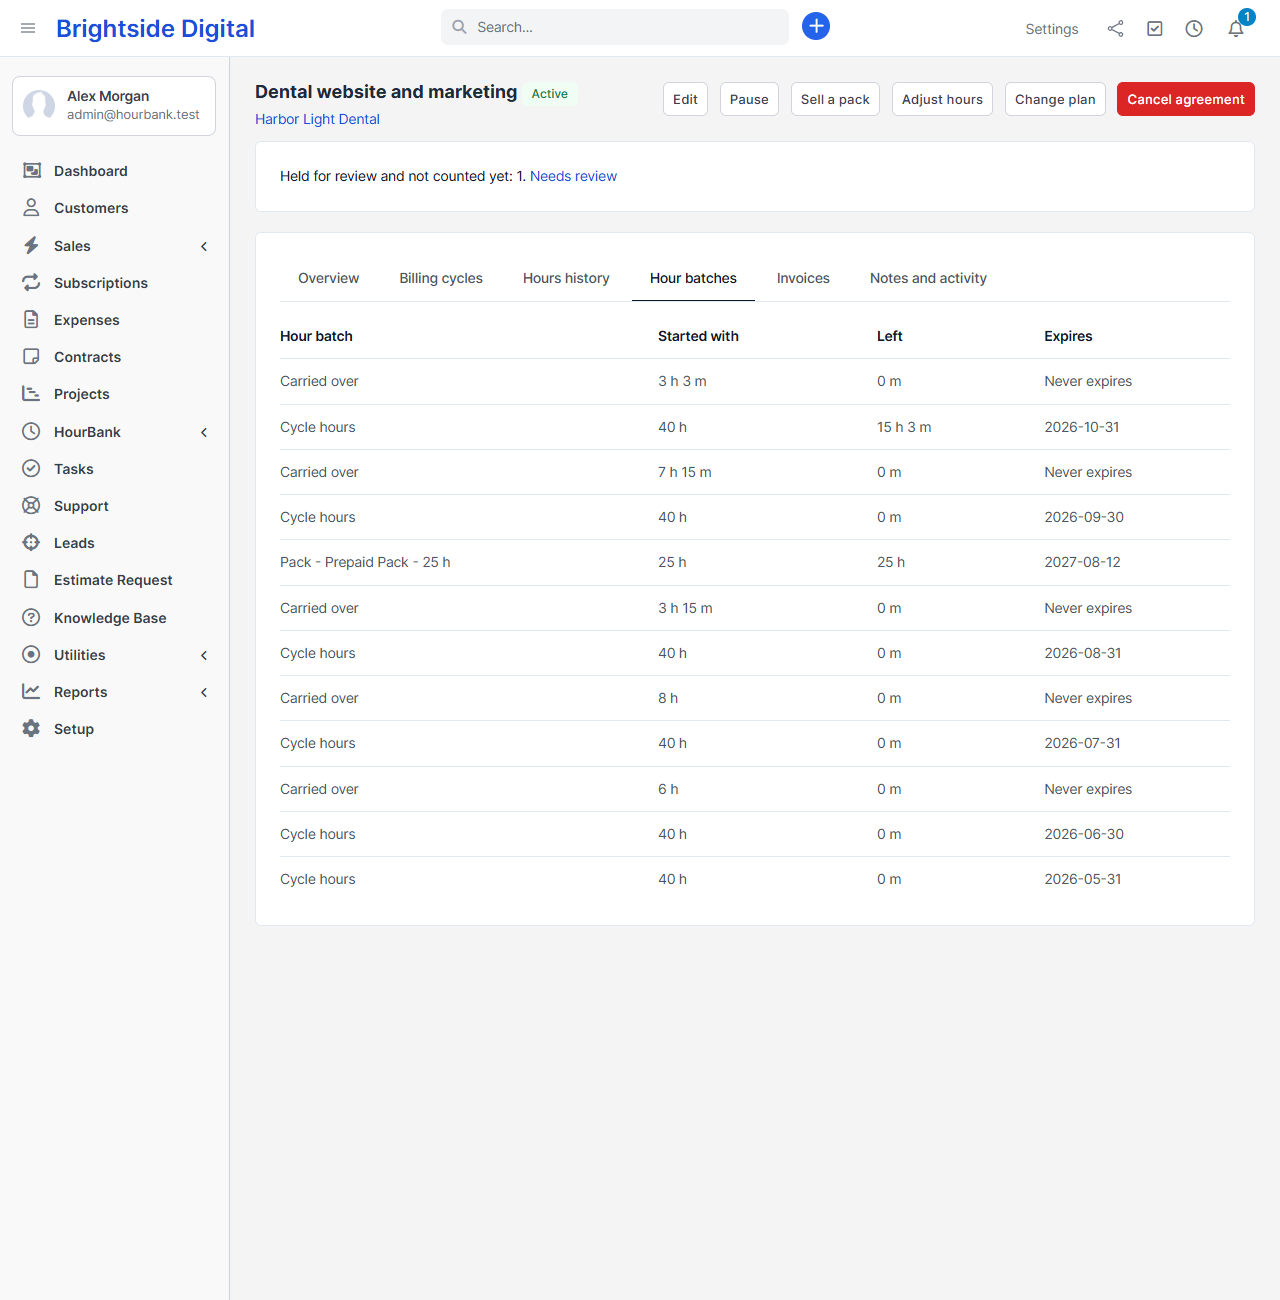
Task: Open the to-do checkmark icon in the top bar
Action: point(1155,29)
